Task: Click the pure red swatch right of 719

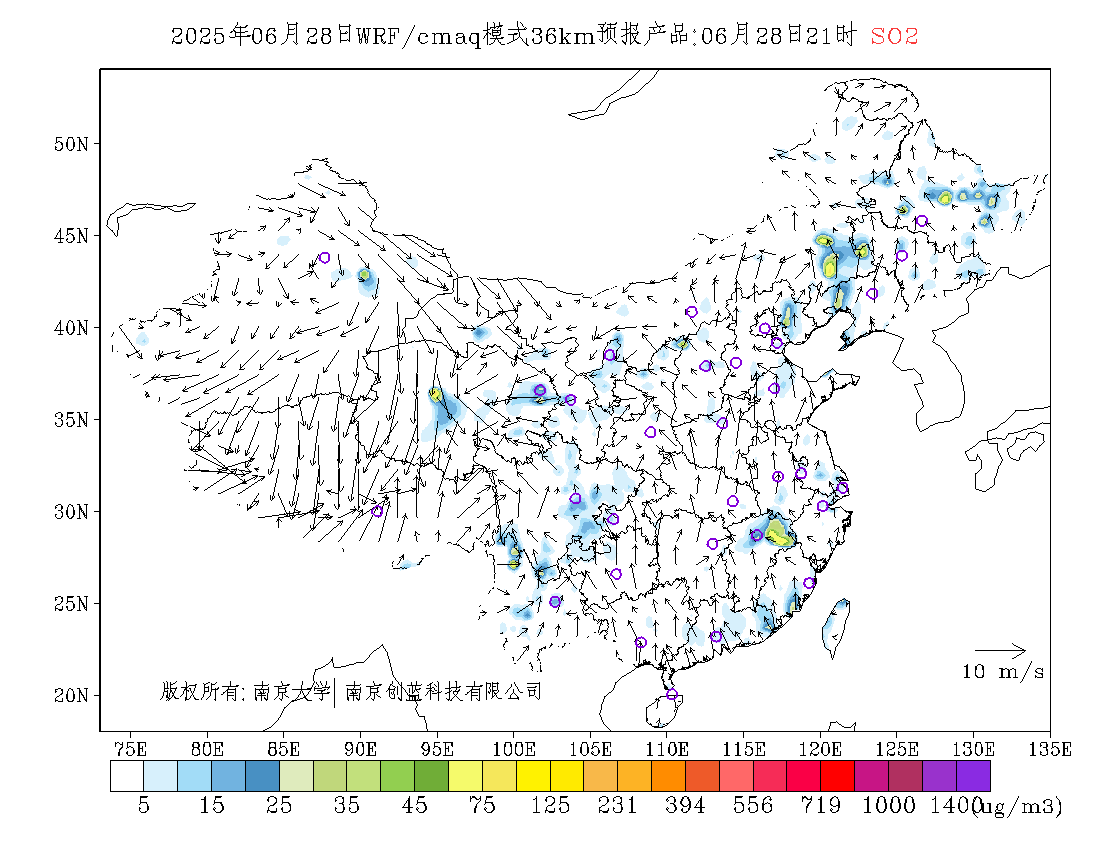Action: pyautogui.click(x=838, y=776)
